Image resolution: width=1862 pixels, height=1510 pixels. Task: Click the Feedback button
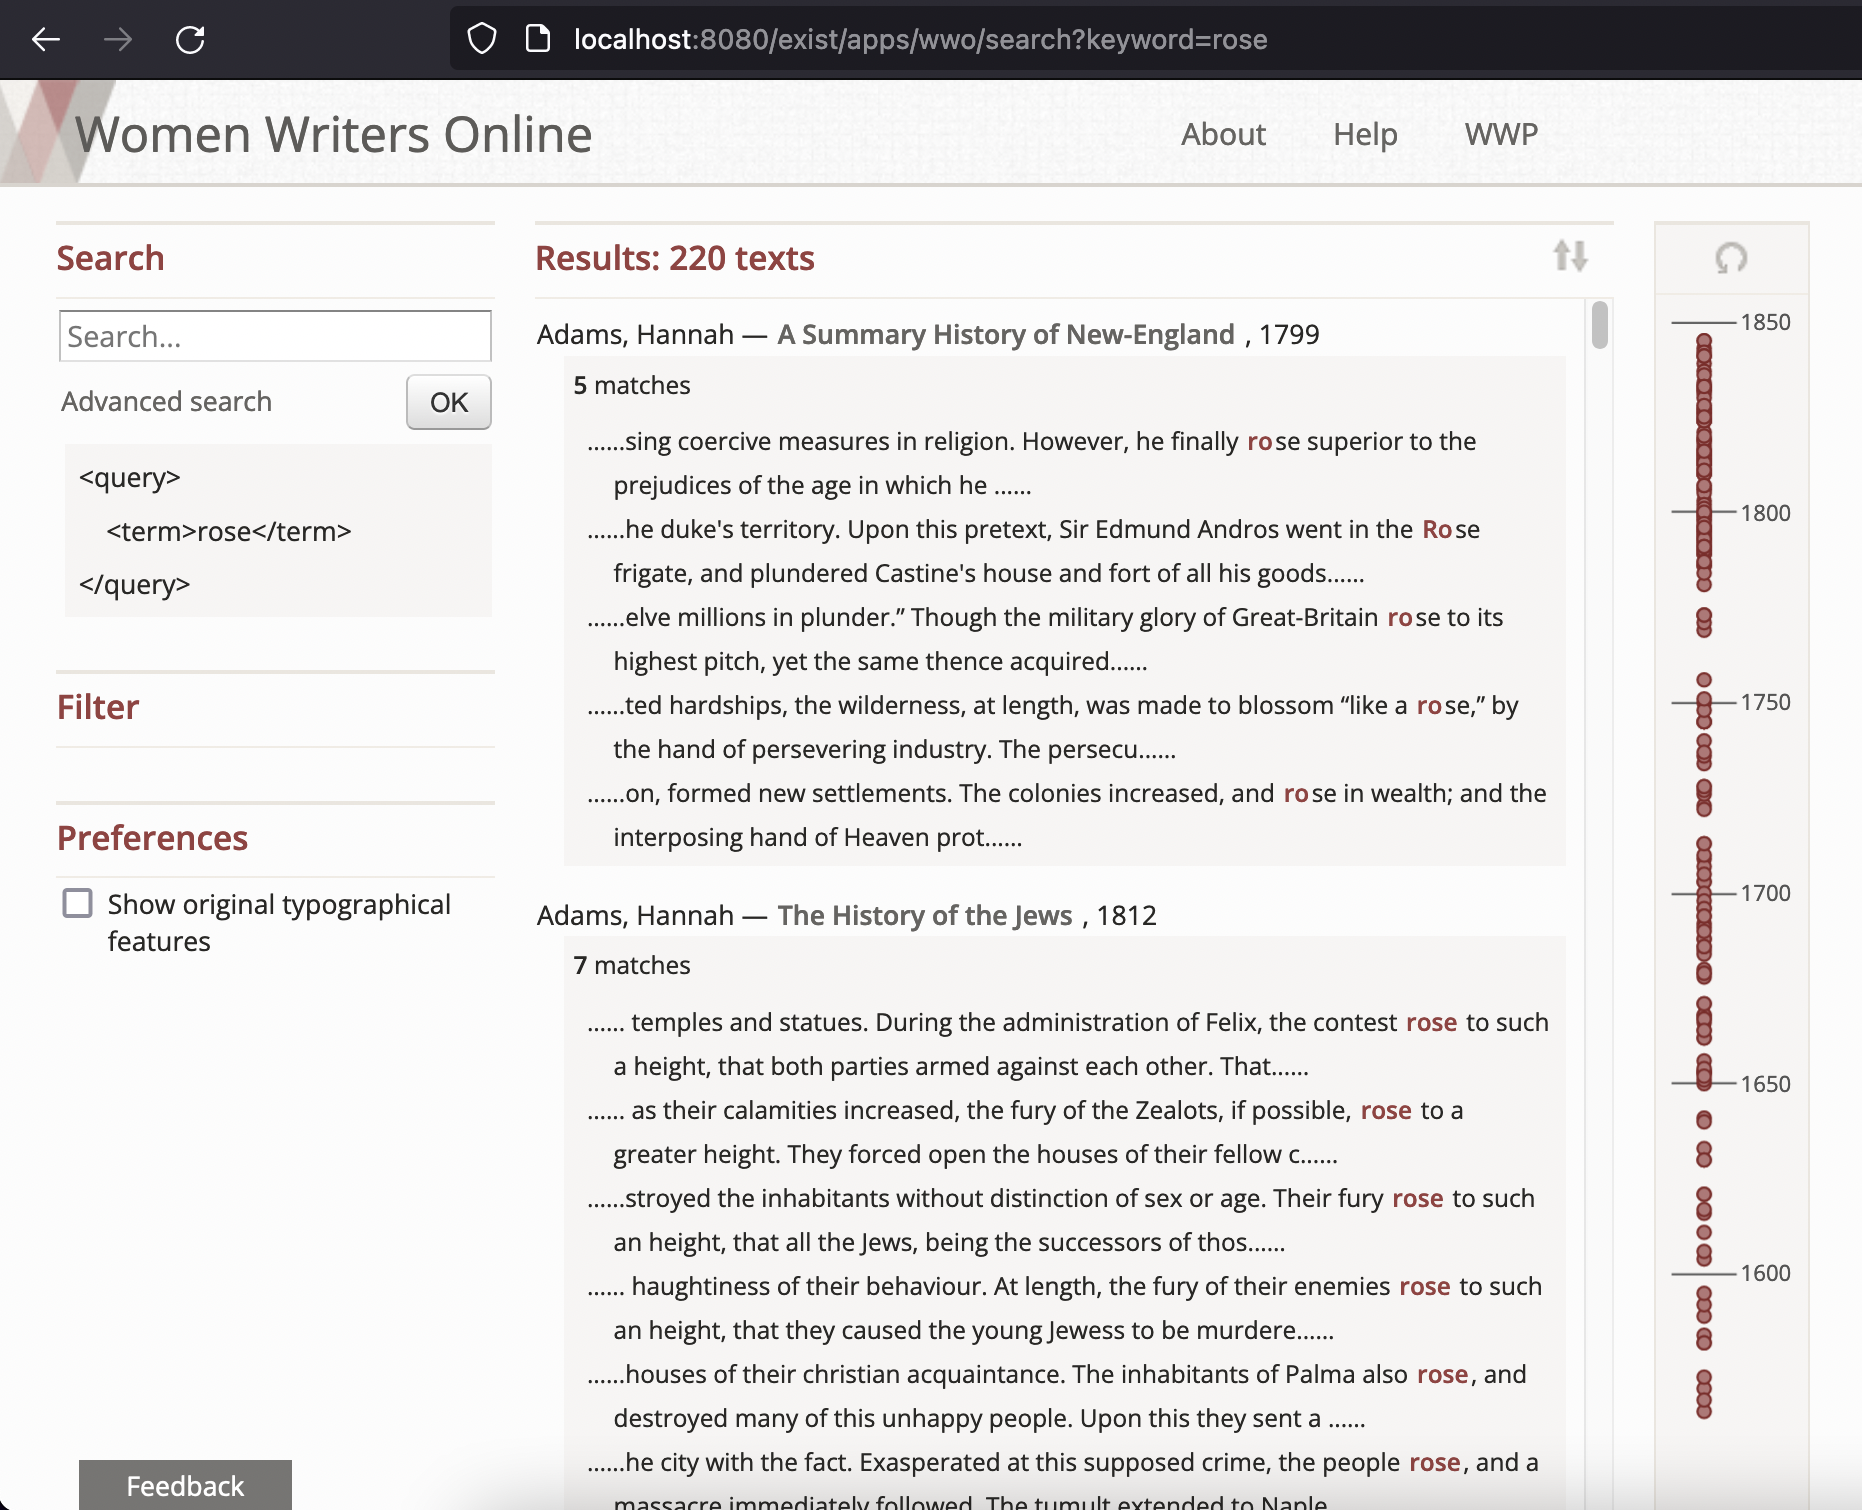[185, 1485]
